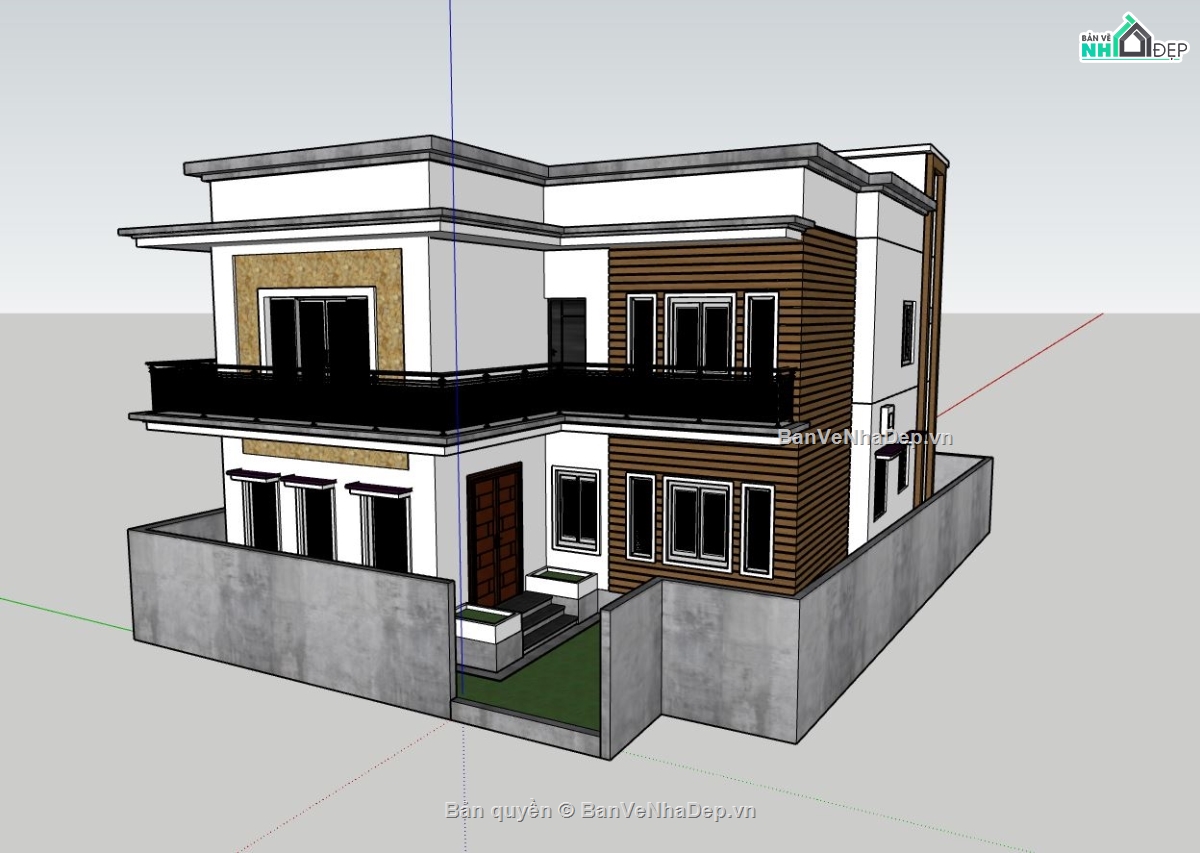Screen dimensions: 1200x853
Task: Pick the red axis line
Action: [x=1030, y=360]
